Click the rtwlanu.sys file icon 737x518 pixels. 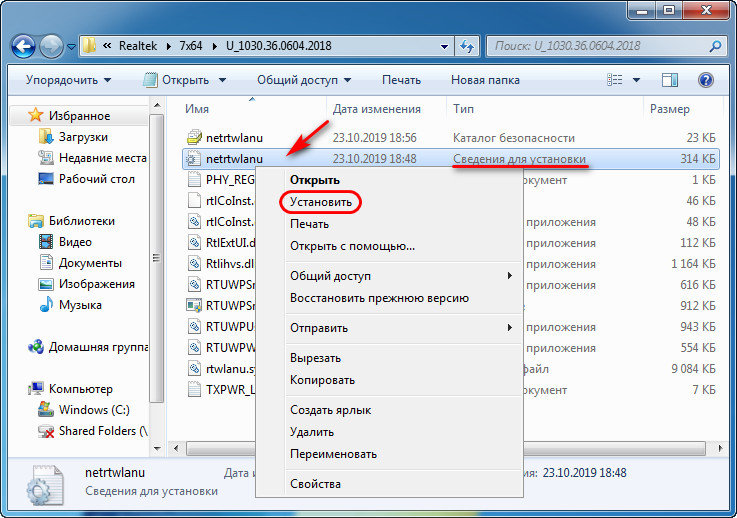[194, 369]
